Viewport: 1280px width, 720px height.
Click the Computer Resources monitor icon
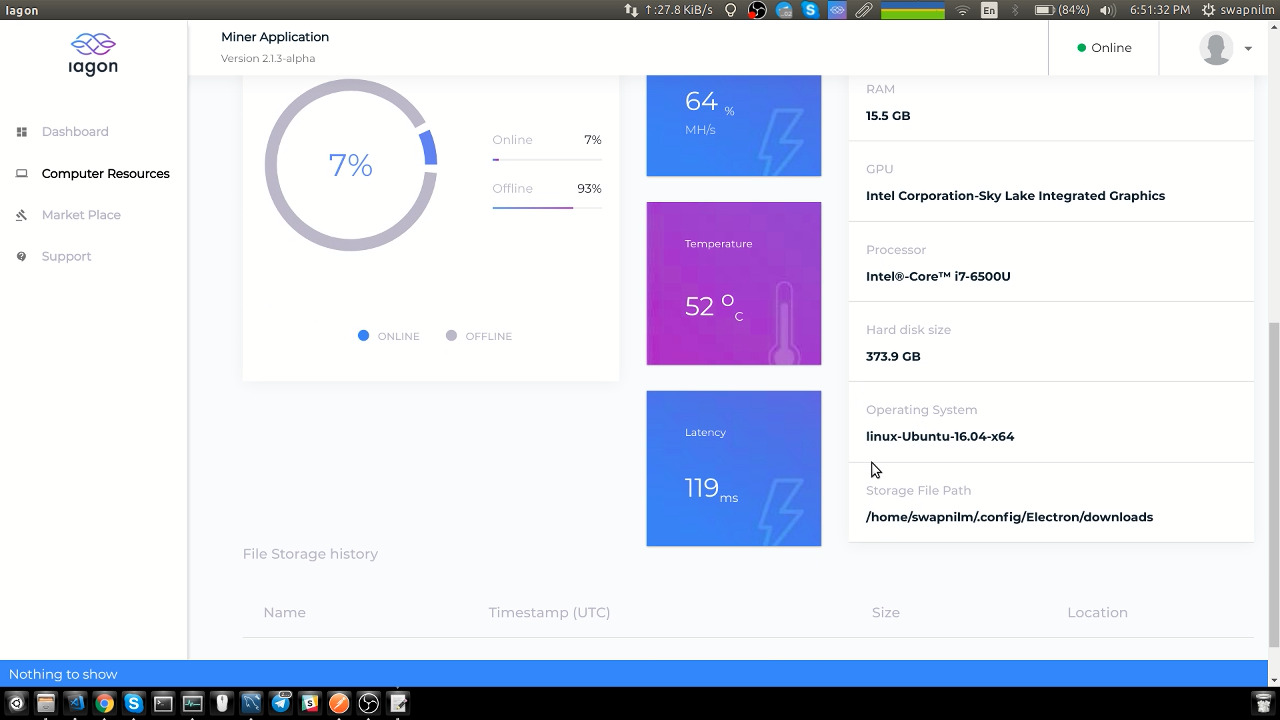point(21,173)
